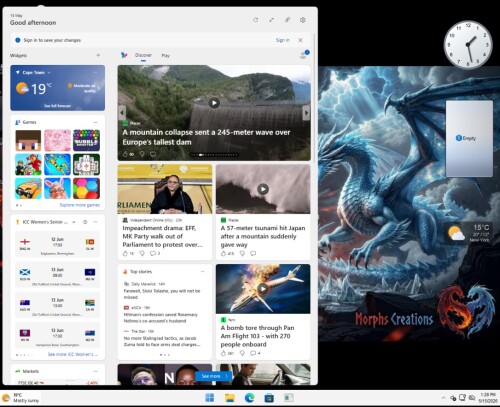
Task: Switch to the Play tab
Action: pyautogui.click(x=166, y=55)
